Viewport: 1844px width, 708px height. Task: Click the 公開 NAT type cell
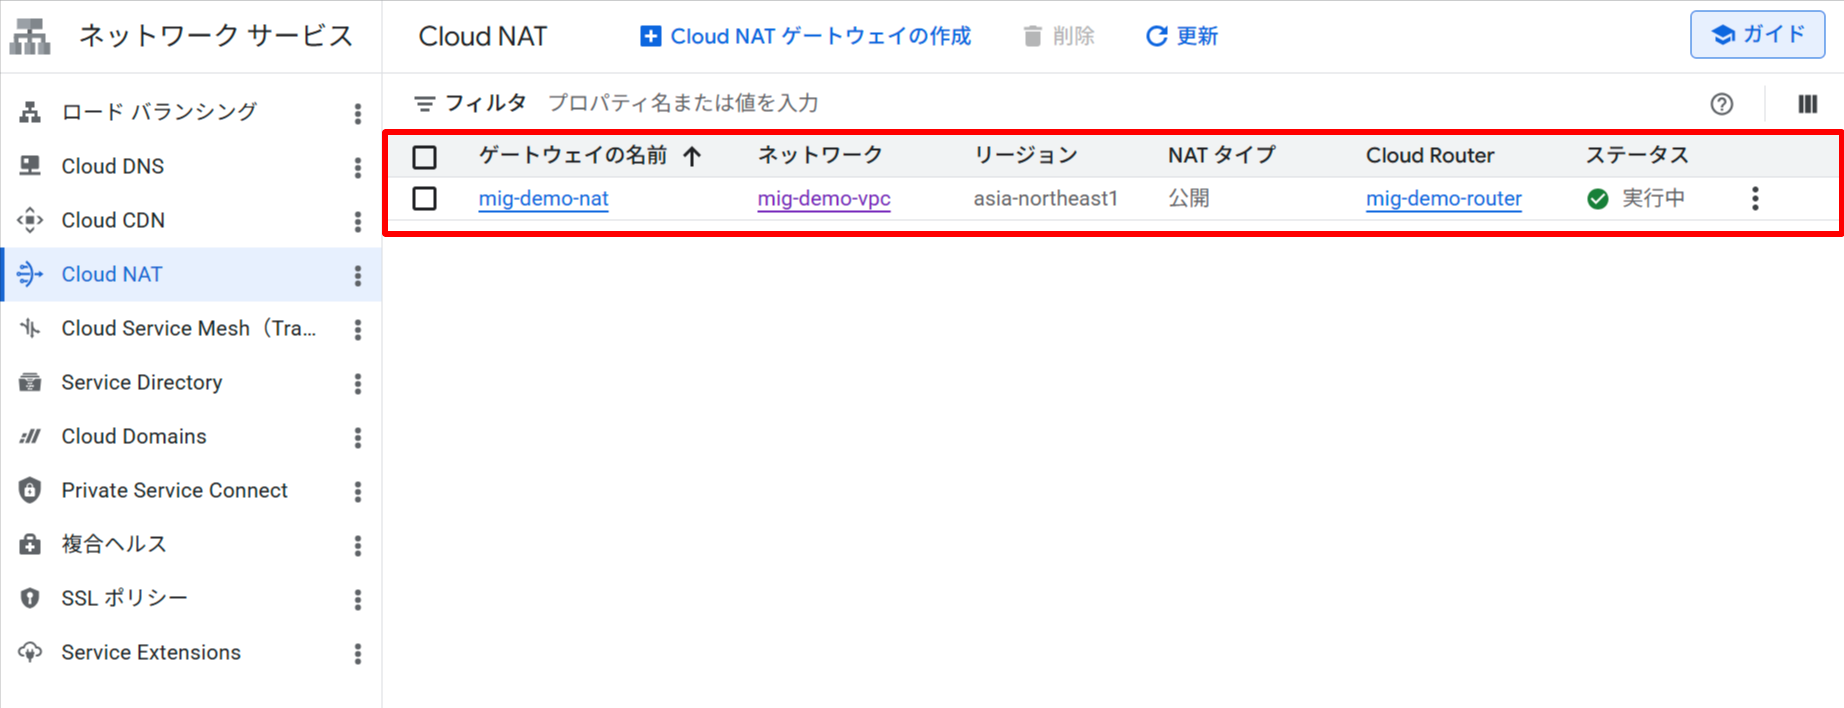tap(1189, 198)
